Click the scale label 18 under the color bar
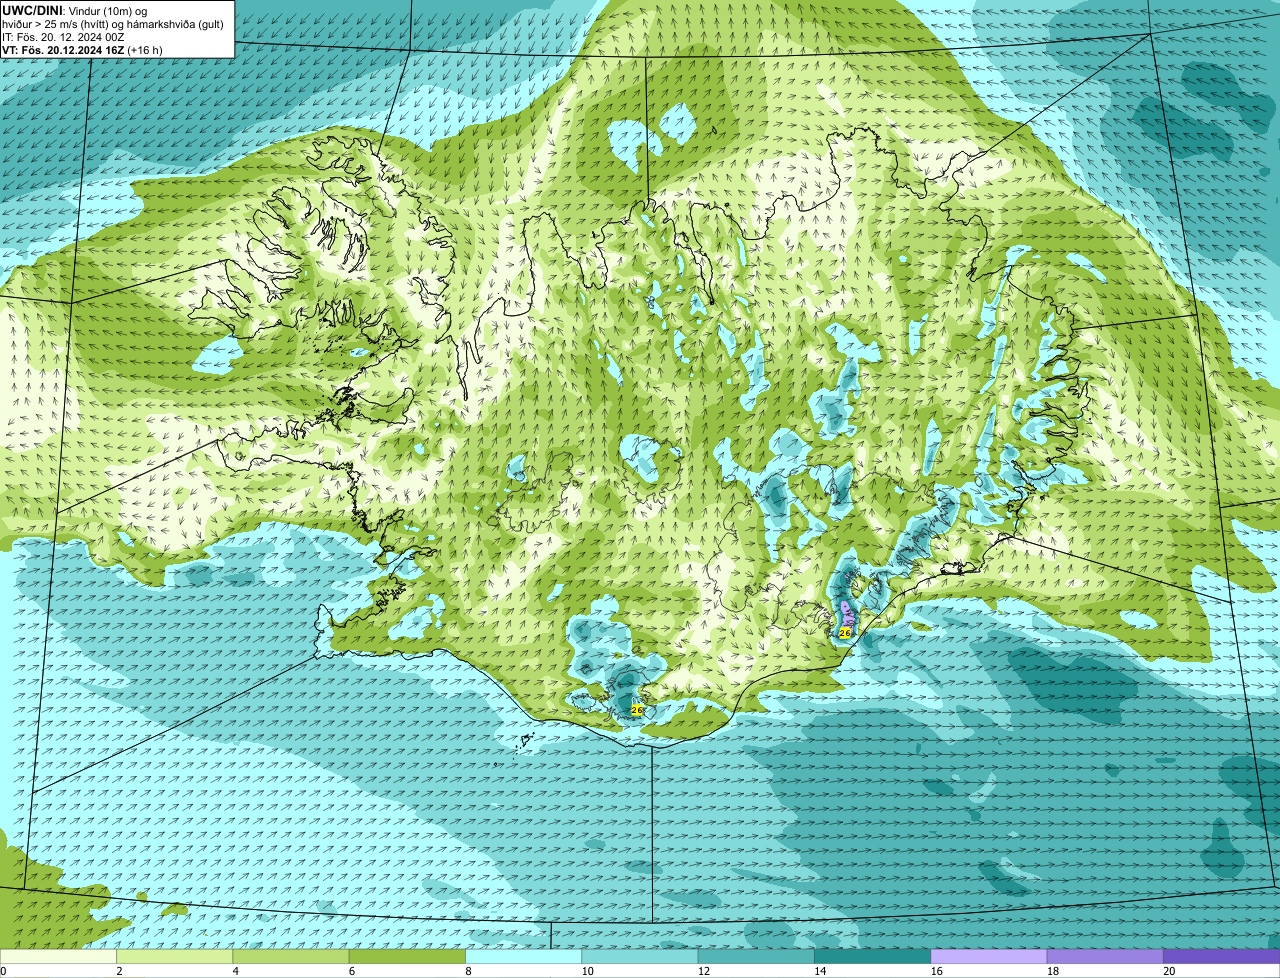1280x978 pixels. [x=1053, y=971]
